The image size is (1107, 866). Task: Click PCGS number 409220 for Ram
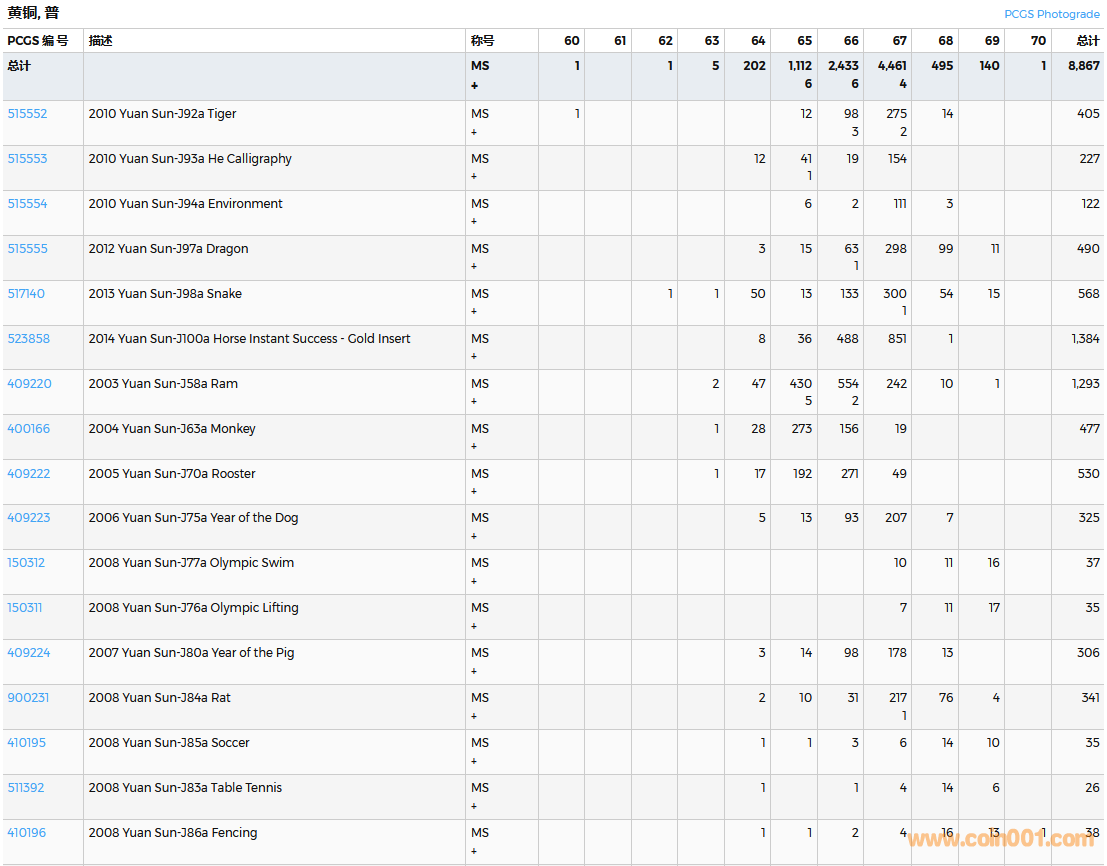click(29, 384)
